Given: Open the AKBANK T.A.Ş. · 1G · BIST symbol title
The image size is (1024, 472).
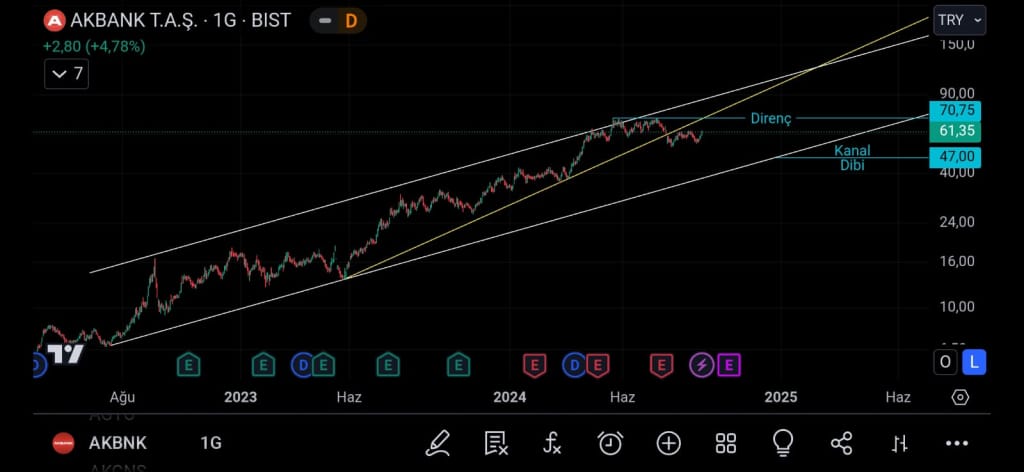Looking at the screenshot, I should pos(180,21).
